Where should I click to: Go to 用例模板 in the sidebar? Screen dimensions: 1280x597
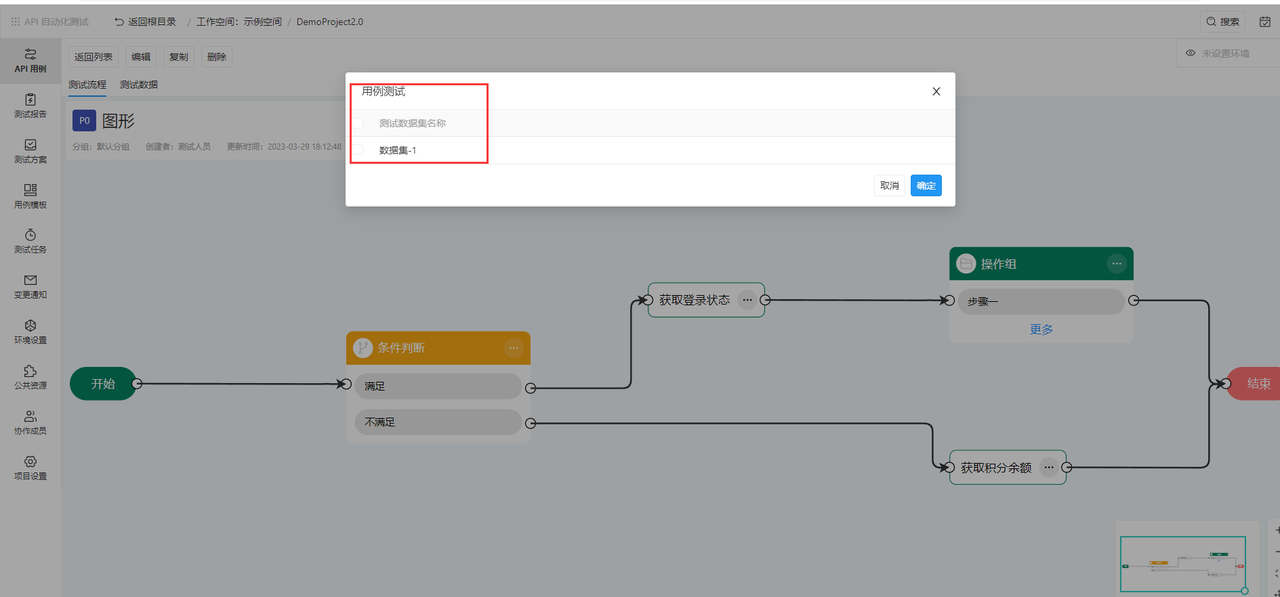click(30, 196)
